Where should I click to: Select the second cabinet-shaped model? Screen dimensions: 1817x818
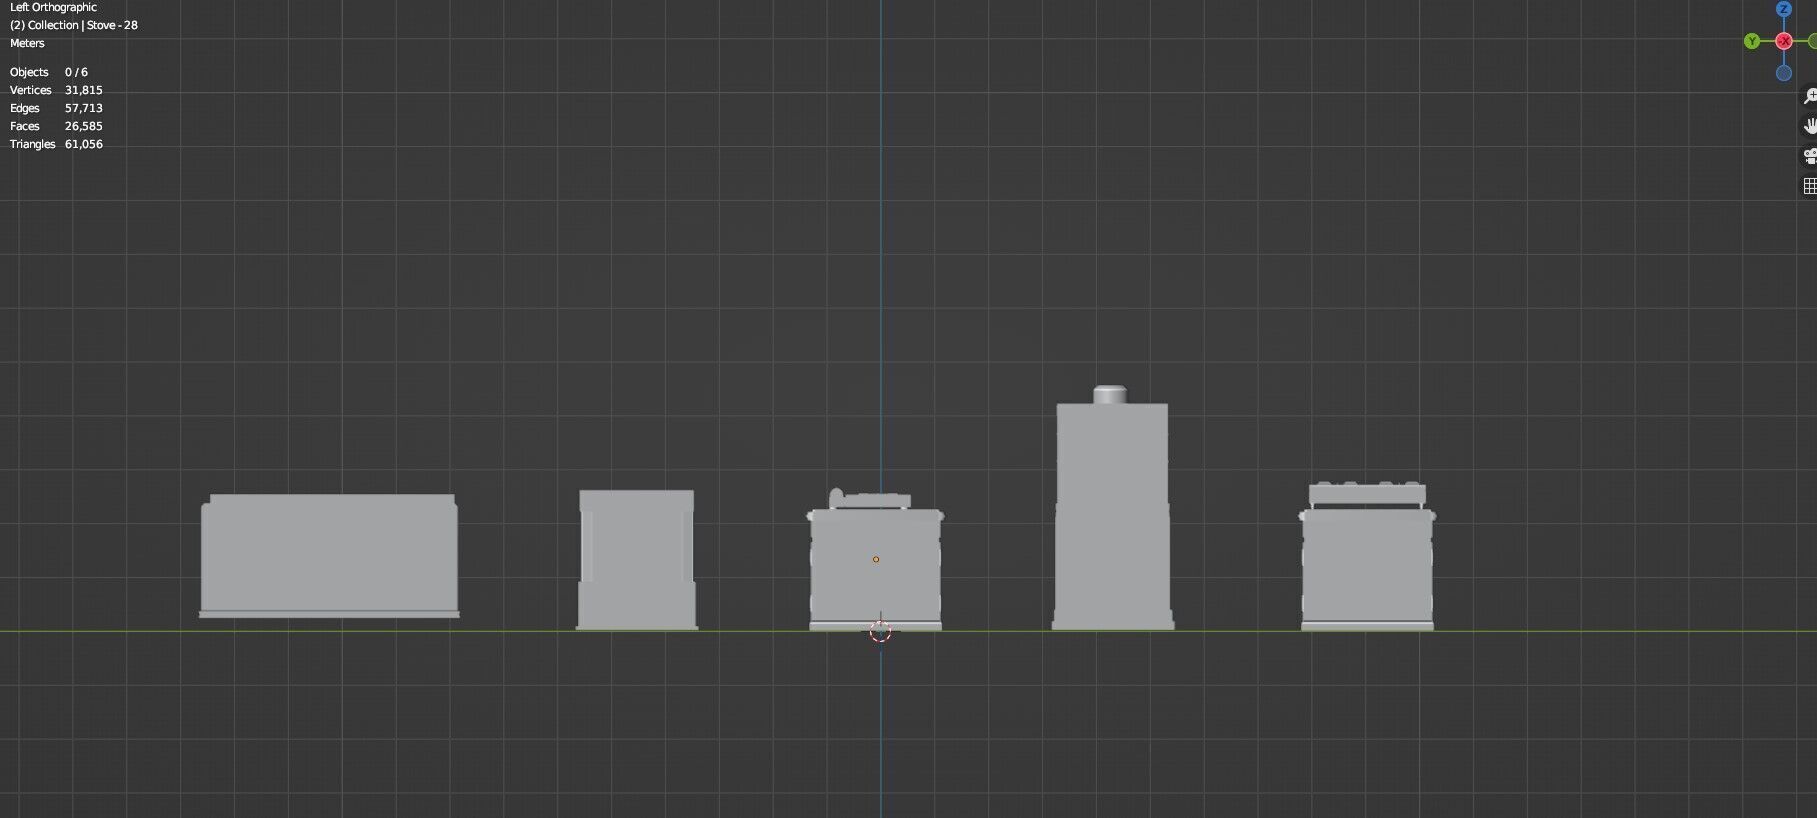[637, 560]
